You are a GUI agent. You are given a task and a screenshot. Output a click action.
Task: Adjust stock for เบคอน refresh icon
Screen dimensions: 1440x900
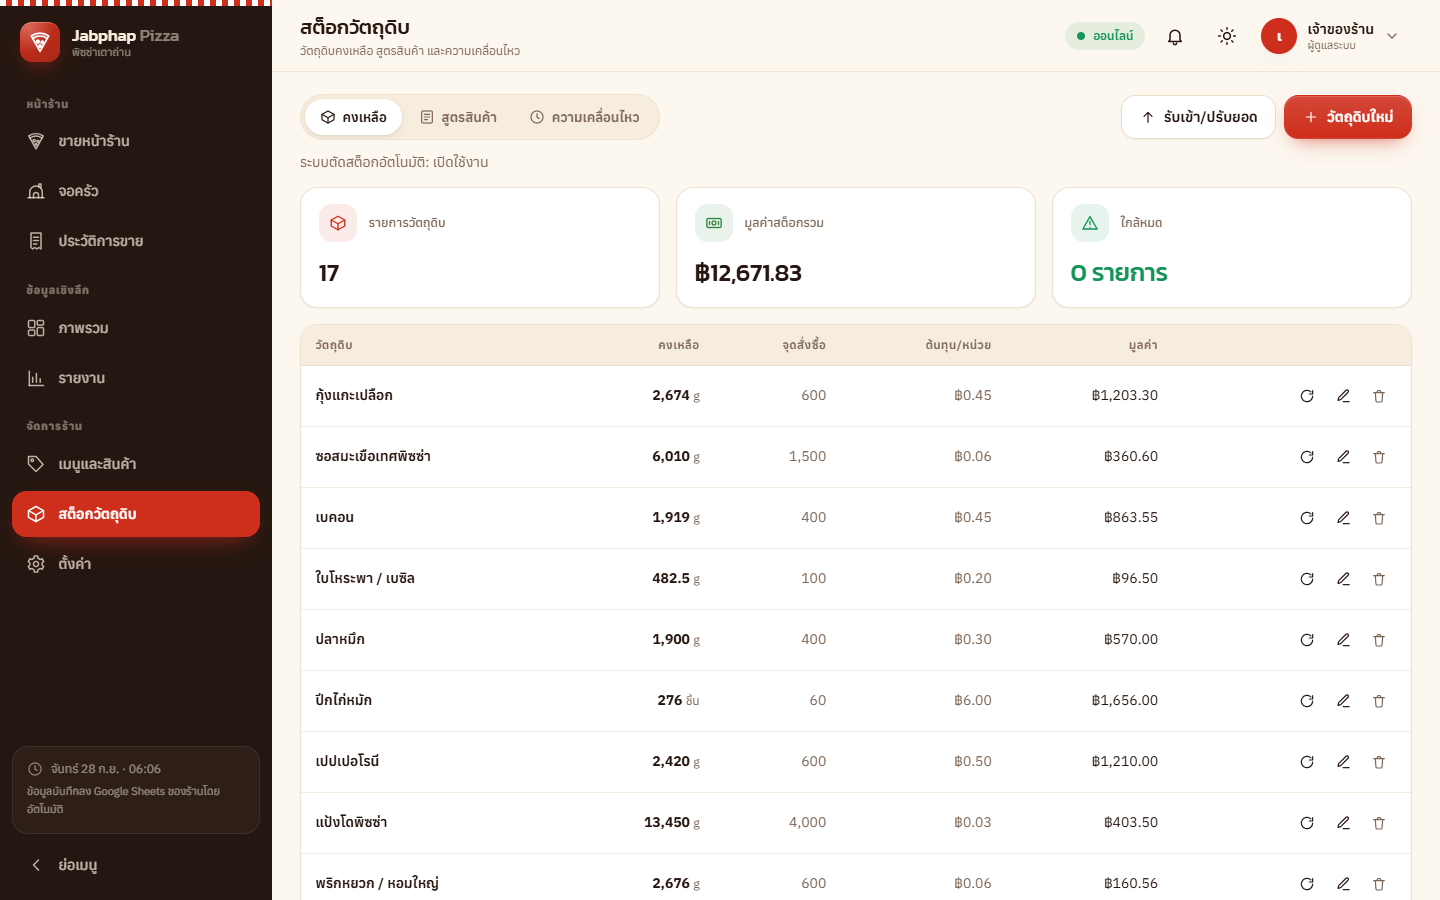[x=1307, y=518]
